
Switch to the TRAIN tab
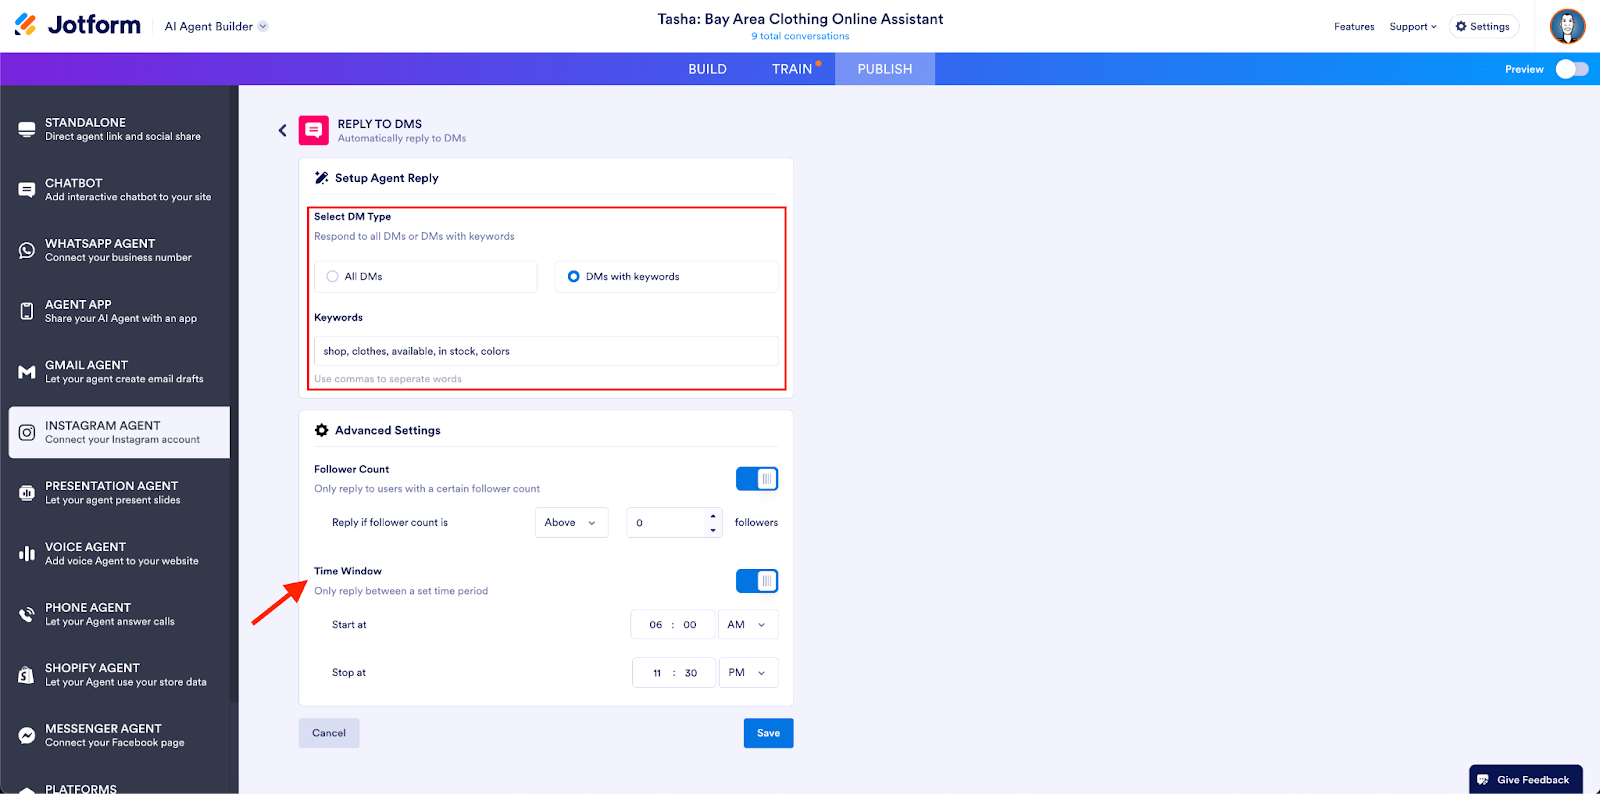point(792,69)
